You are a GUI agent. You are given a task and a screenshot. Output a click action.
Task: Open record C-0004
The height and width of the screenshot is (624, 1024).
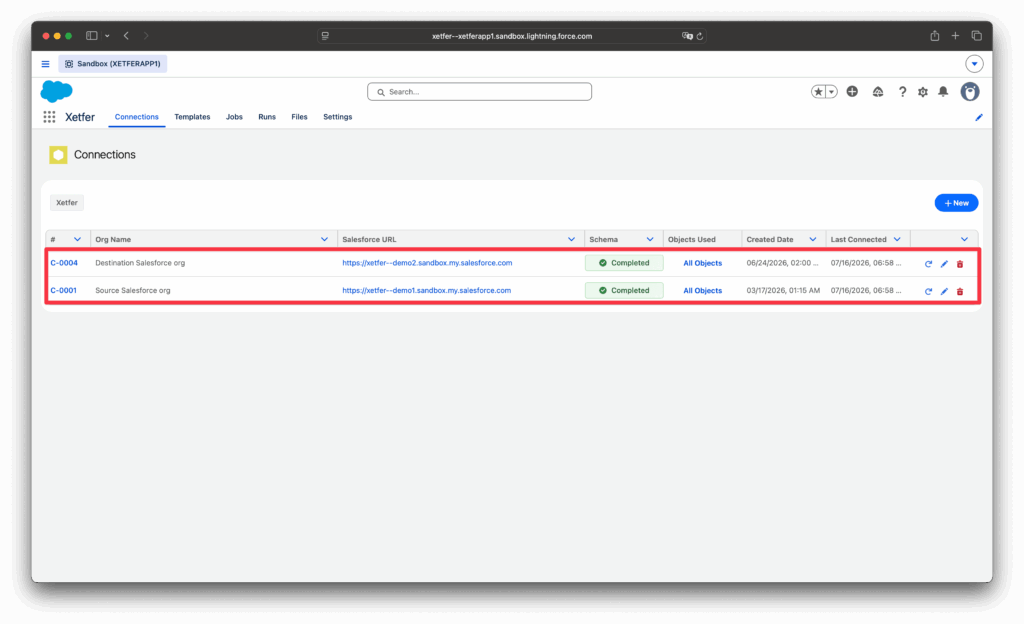coord(64,263)
